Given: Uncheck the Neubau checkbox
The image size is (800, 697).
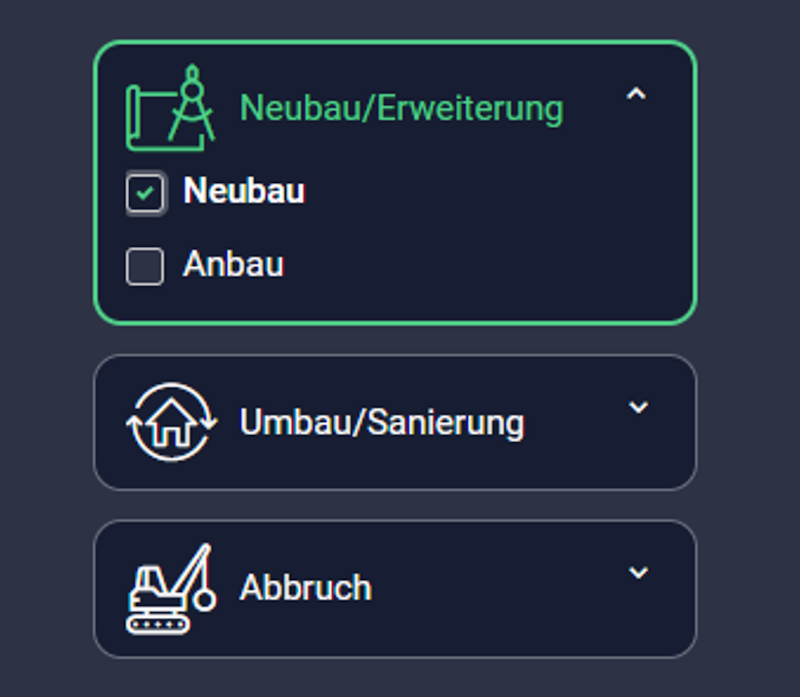Looking at the screenshot, I should point(145,193).
